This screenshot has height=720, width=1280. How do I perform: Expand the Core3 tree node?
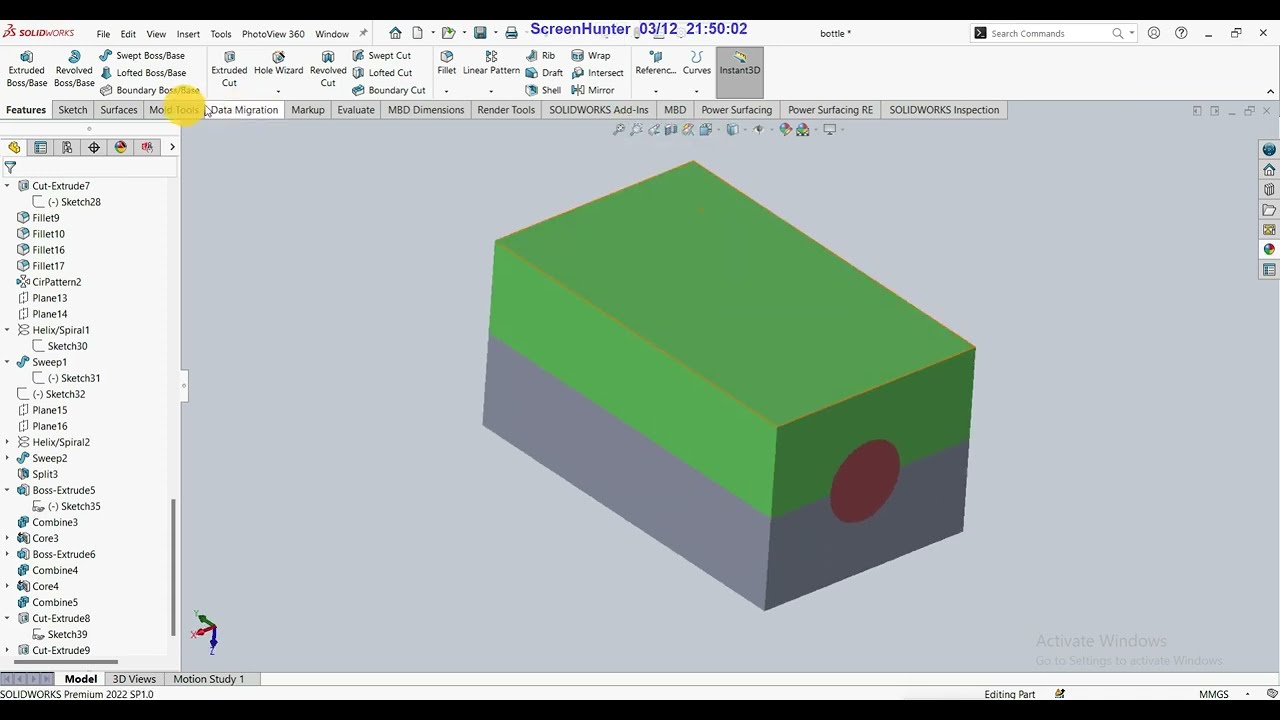click(8, 538)
